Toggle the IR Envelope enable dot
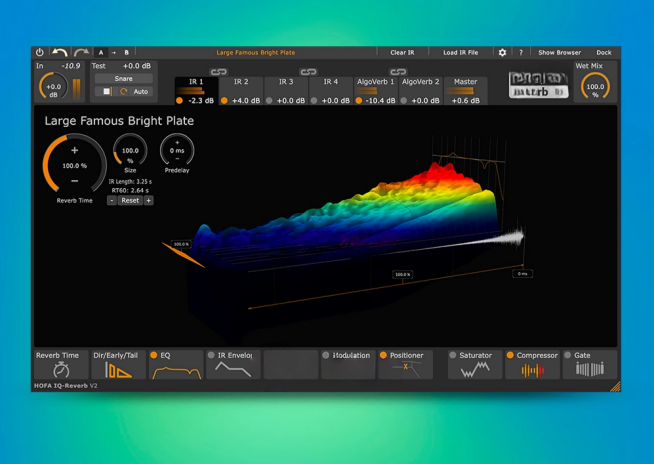This screenshot has height=464, width=654. pos(211,355)
